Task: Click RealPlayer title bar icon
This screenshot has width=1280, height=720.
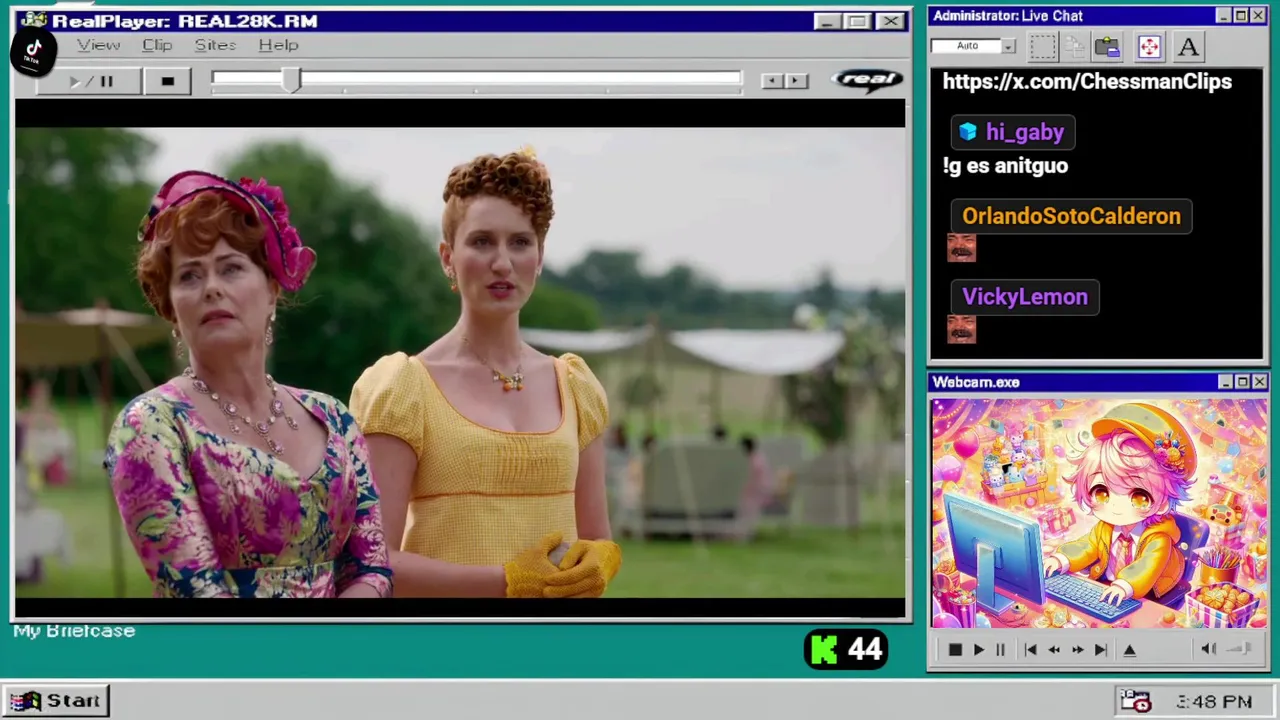Action: [33, 20]
